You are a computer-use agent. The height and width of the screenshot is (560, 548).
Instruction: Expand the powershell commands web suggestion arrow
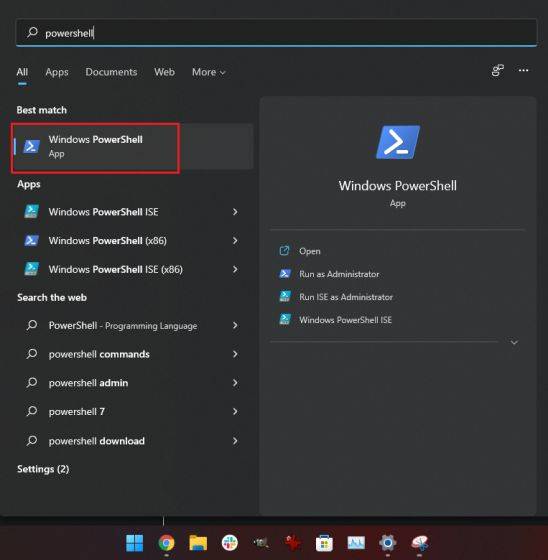(x=235, y=354)
